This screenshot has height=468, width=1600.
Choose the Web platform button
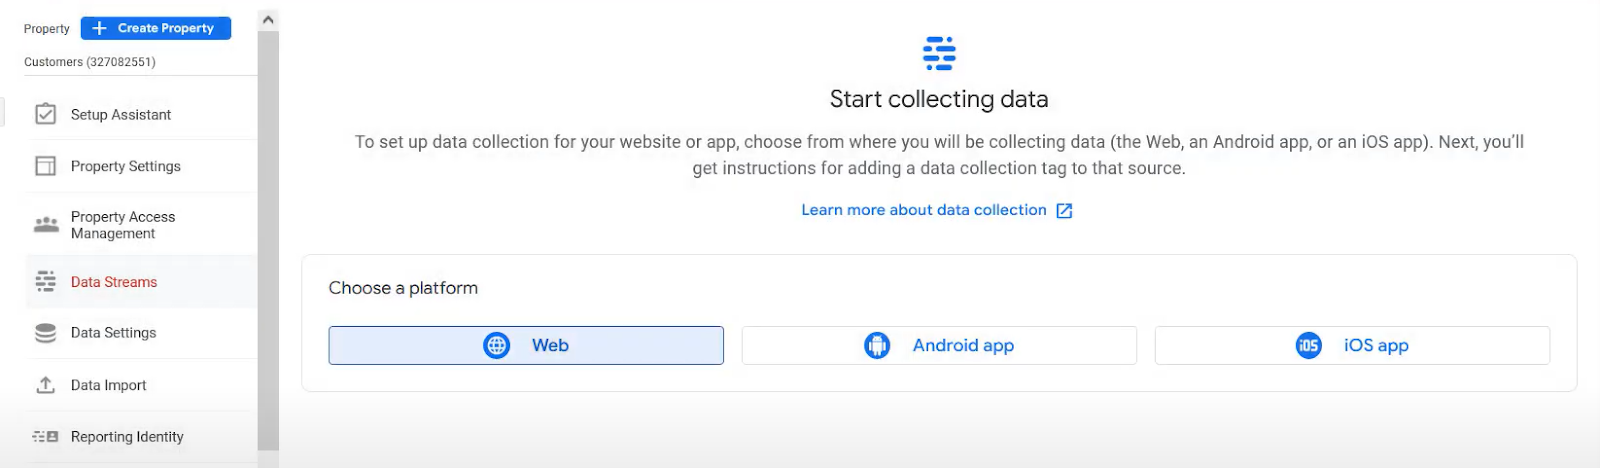pyautogui.click(x=526, y=346)
